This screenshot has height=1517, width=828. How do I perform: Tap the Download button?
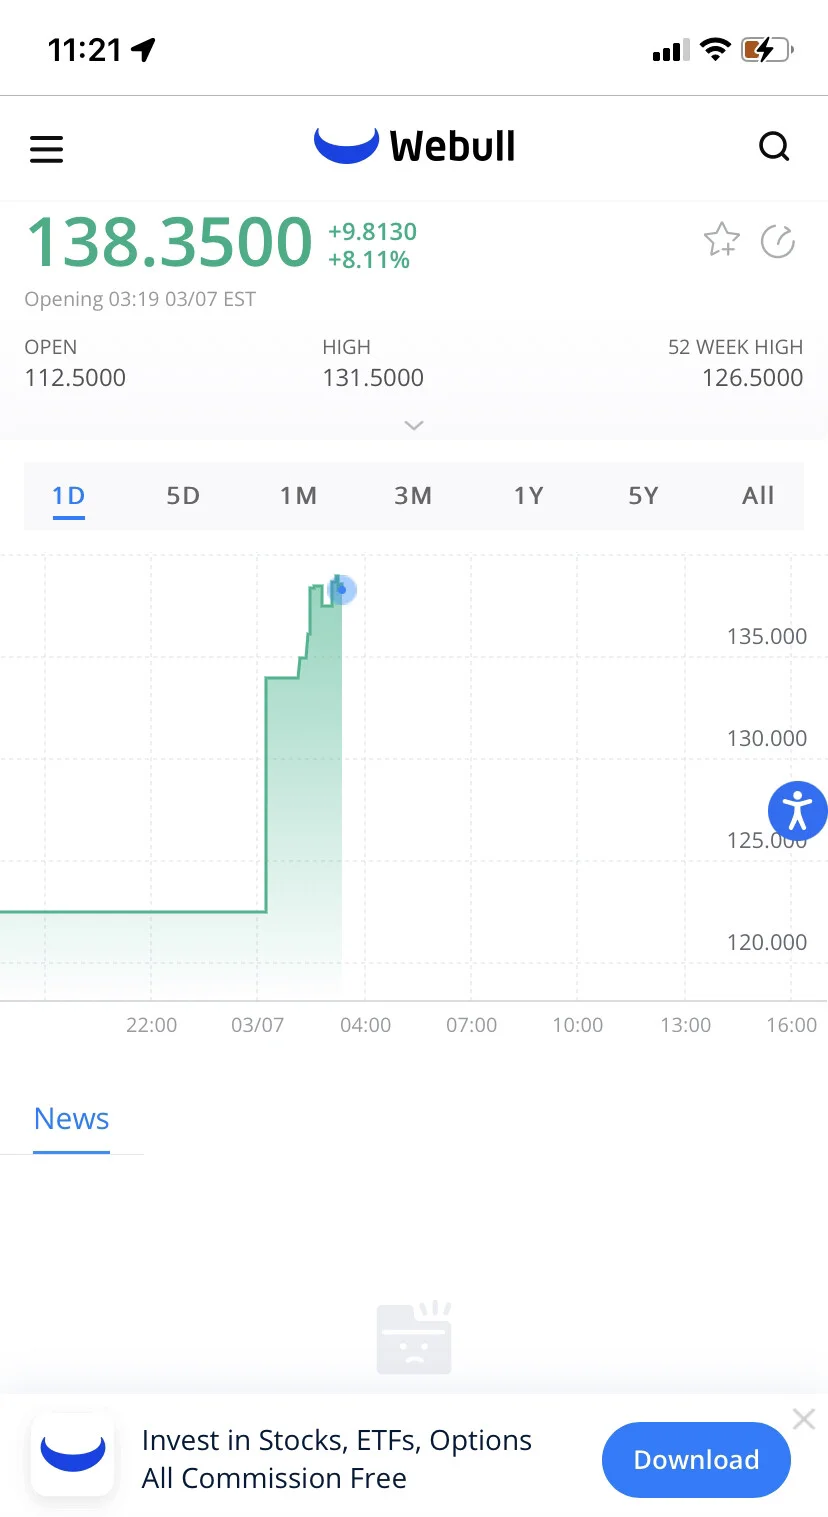696,1460
